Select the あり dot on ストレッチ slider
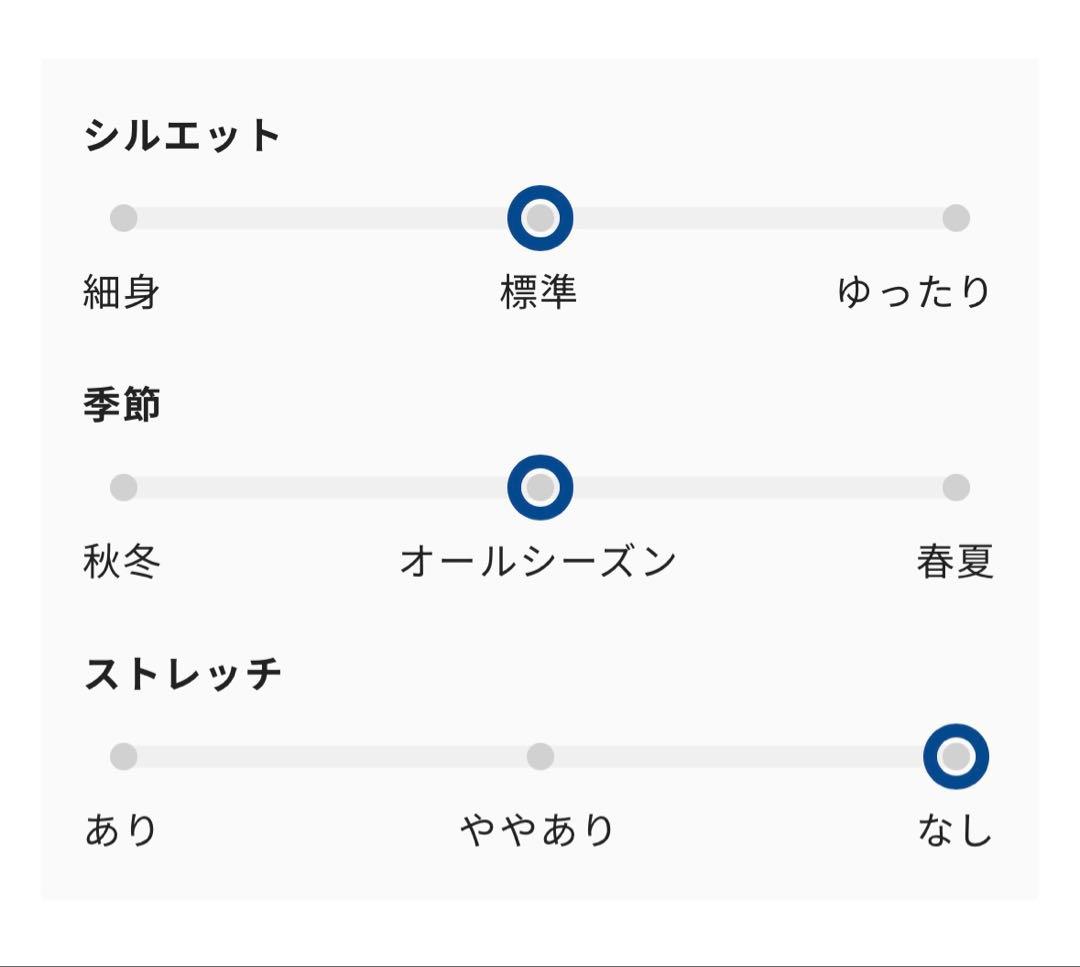Image resolution: width=1080 pixels, height=967 pixels. (123, 757)
